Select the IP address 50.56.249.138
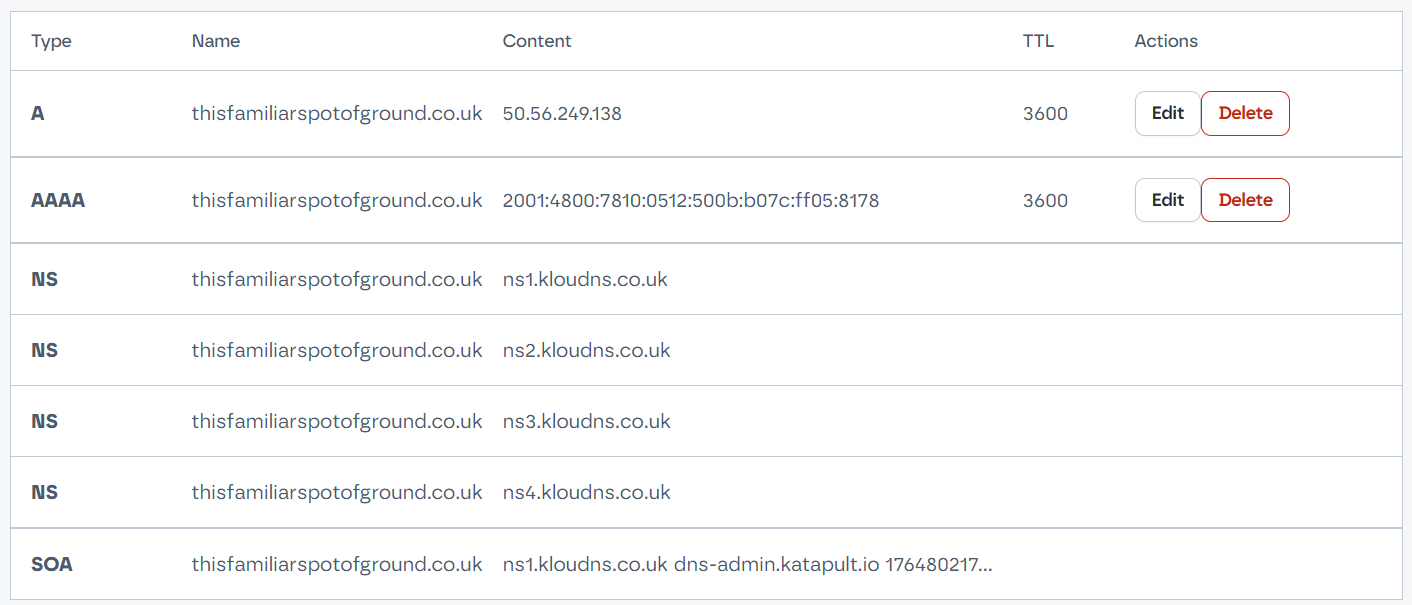 coord(562,114)
